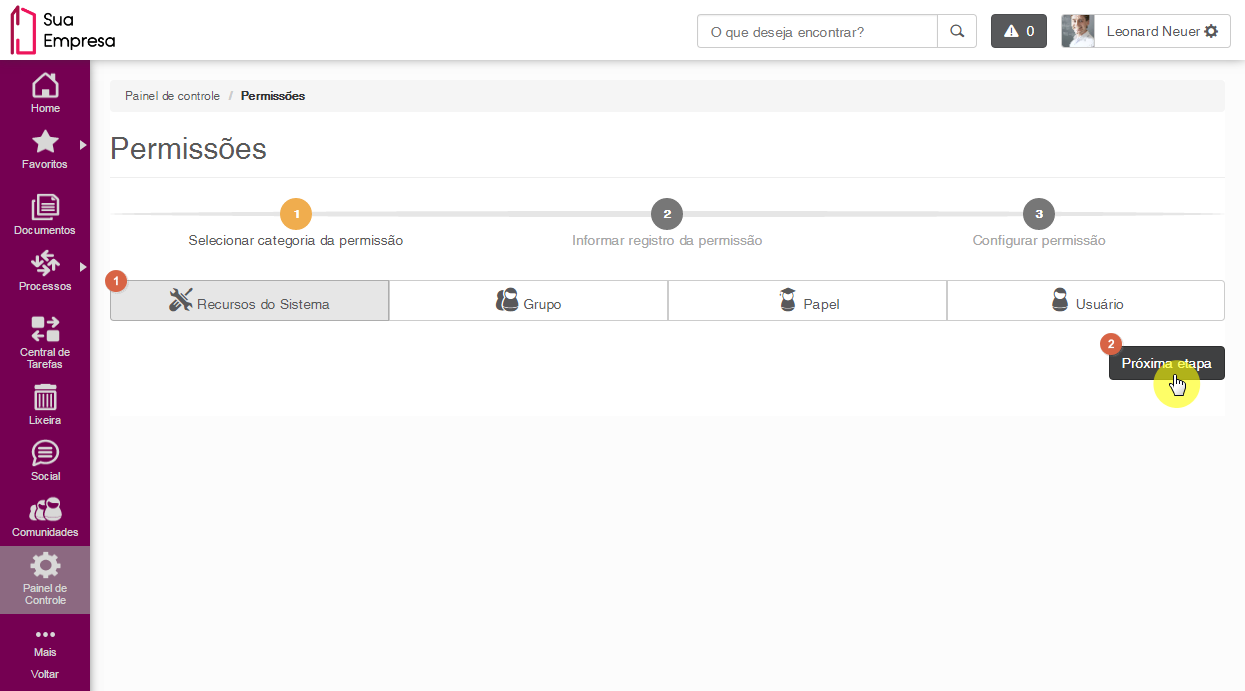Open Leonard Neuer user settings menu
Viewport: 1245px width, 691px height.
1146,32
